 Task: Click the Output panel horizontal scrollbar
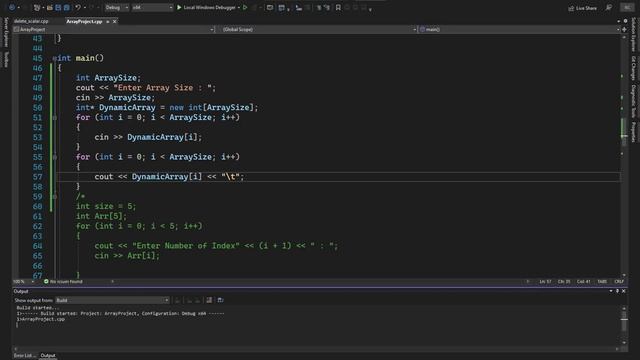316,349
